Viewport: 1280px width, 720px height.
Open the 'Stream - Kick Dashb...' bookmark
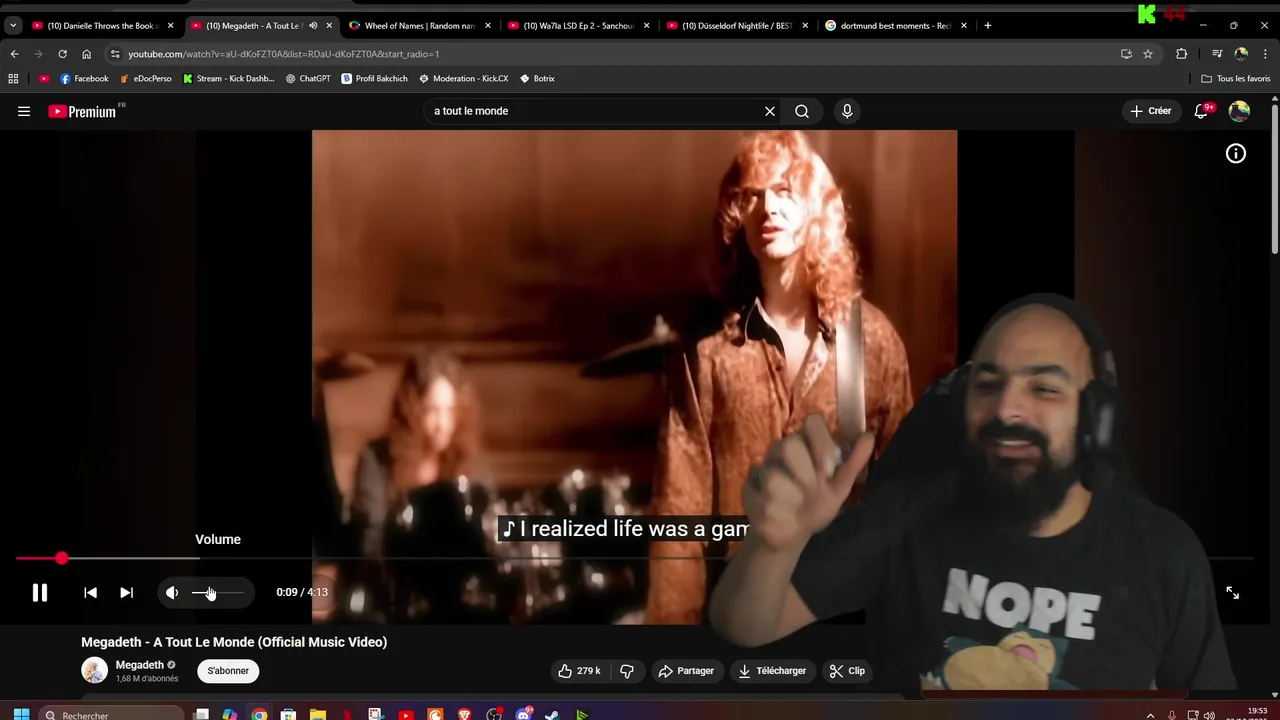click(228, 78)
